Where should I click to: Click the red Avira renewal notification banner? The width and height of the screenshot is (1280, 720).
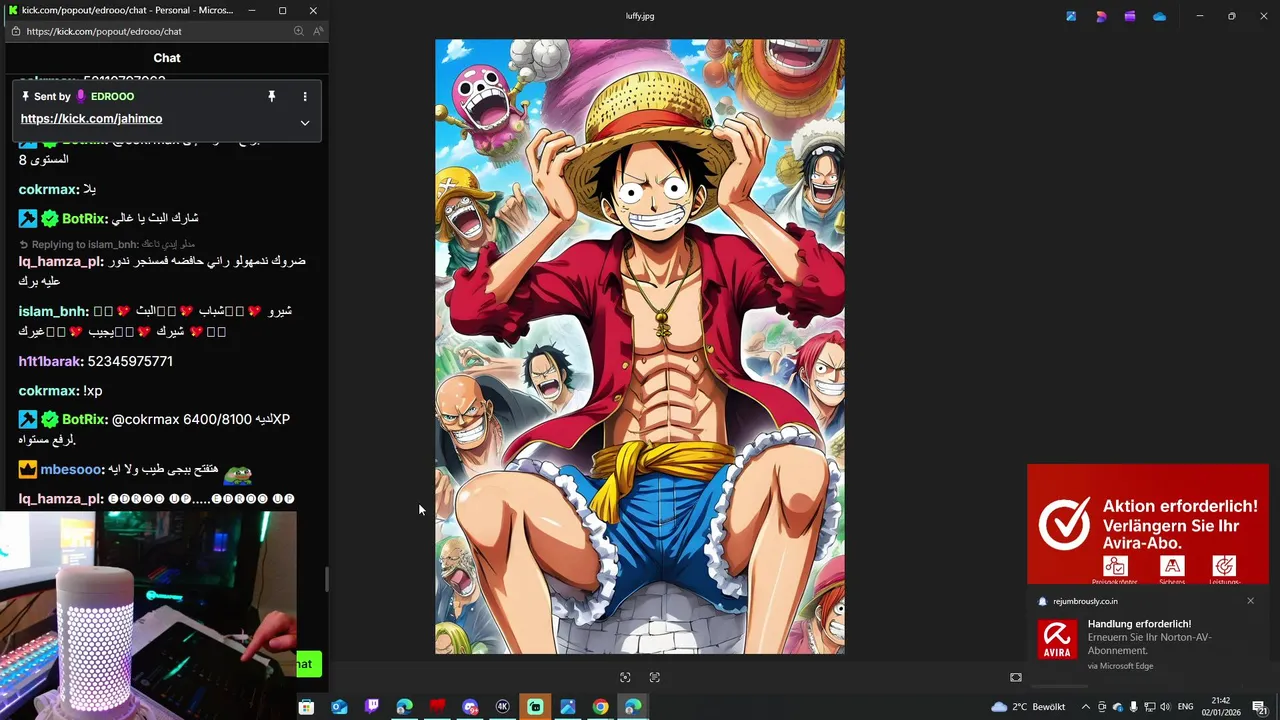pos(1147,524)
